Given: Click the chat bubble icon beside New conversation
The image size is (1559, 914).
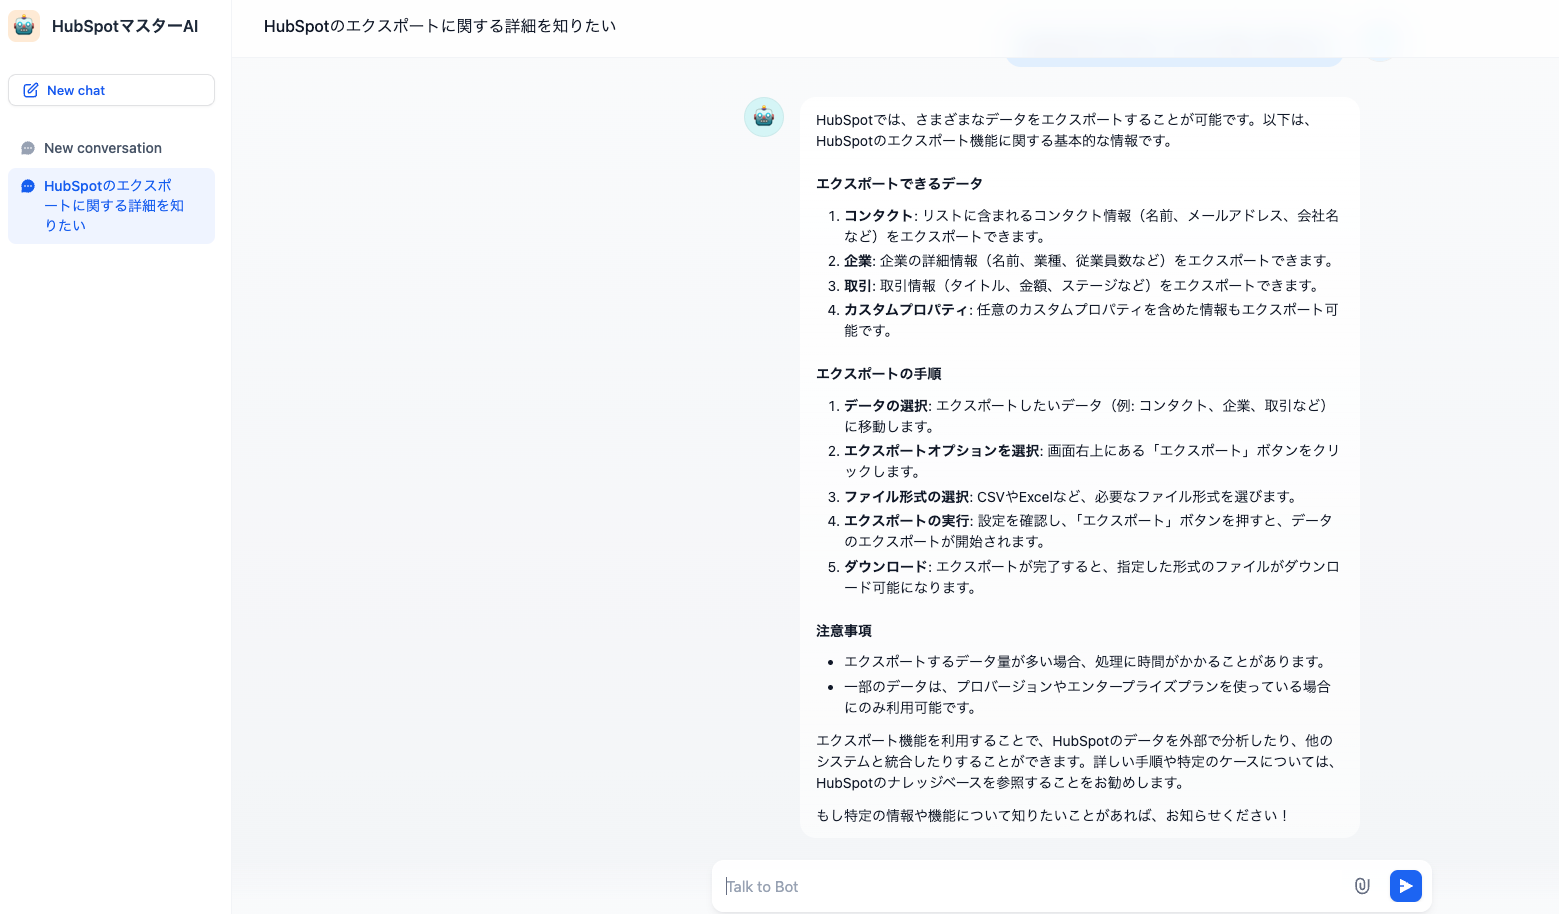Looking at the screenshot, I should click(28, 148).
